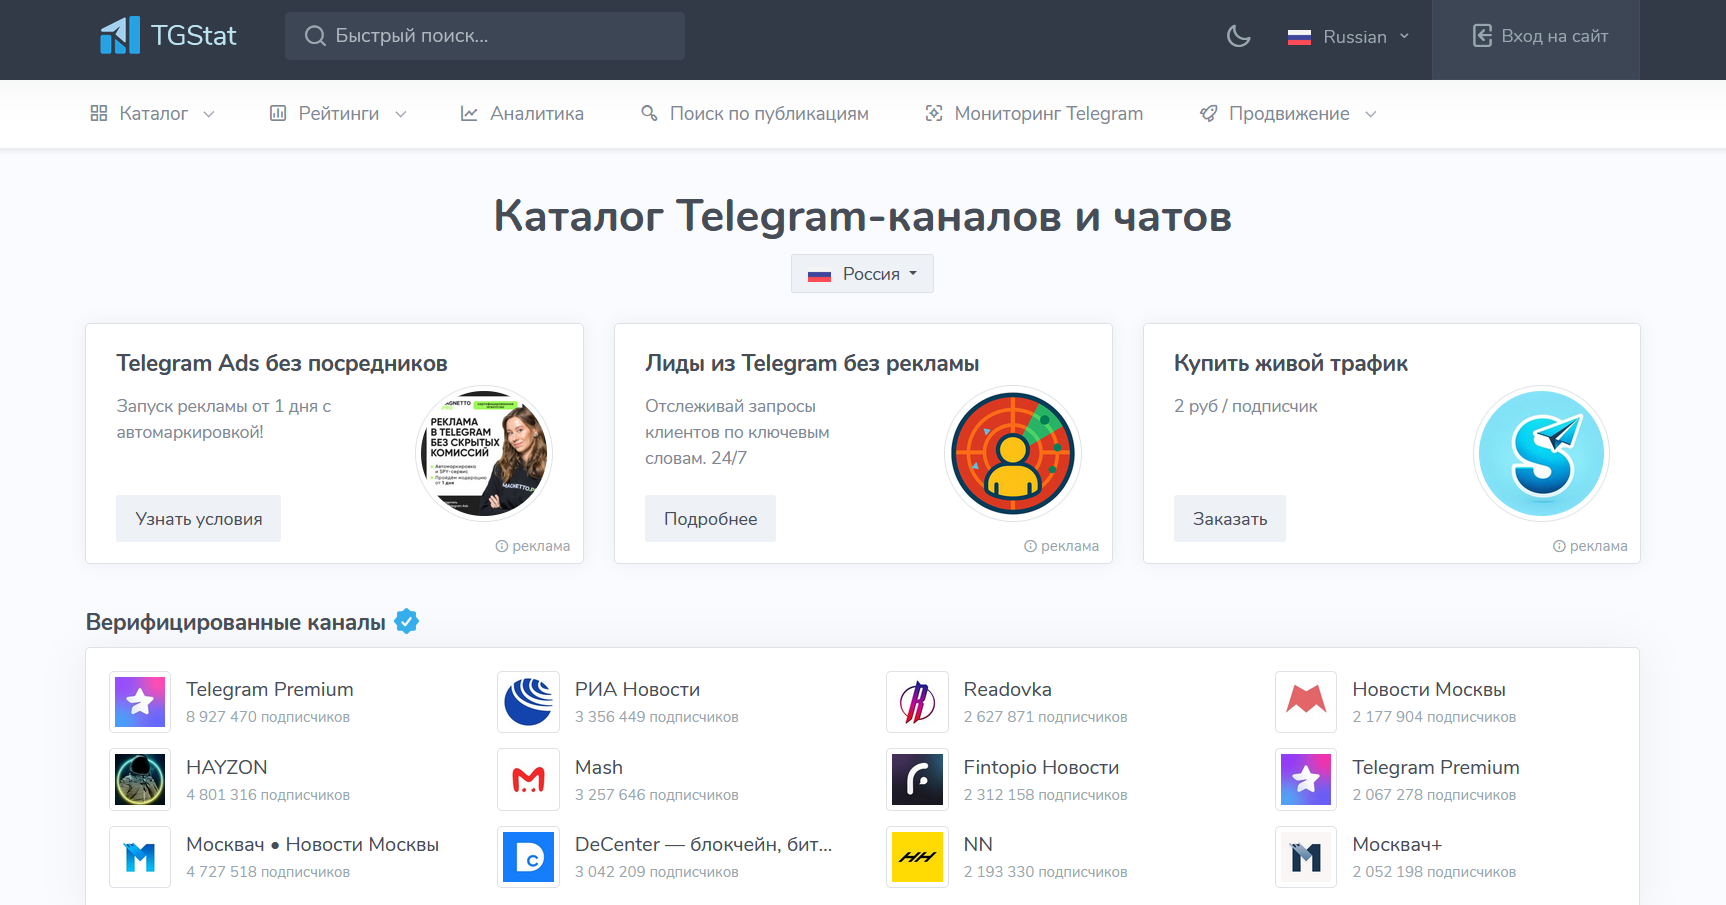1726x905 pixels.
Task: Open the Москвач+ channel title
Action: pos(1396,845)
